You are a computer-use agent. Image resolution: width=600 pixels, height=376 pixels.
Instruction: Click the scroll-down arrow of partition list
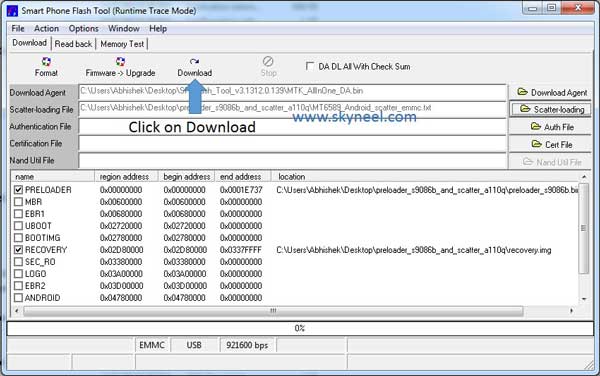click(x=584, y=299)
